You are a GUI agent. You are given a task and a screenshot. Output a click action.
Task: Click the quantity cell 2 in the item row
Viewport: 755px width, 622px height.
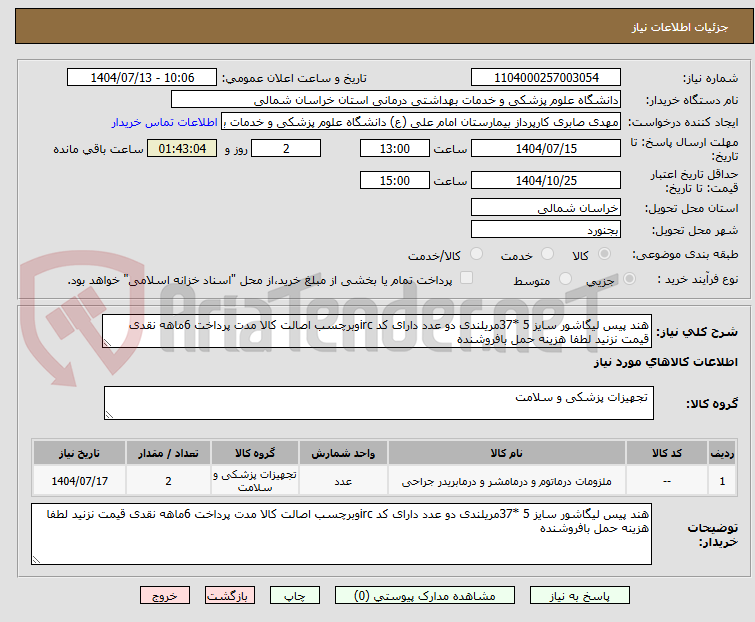click(168, 481)
